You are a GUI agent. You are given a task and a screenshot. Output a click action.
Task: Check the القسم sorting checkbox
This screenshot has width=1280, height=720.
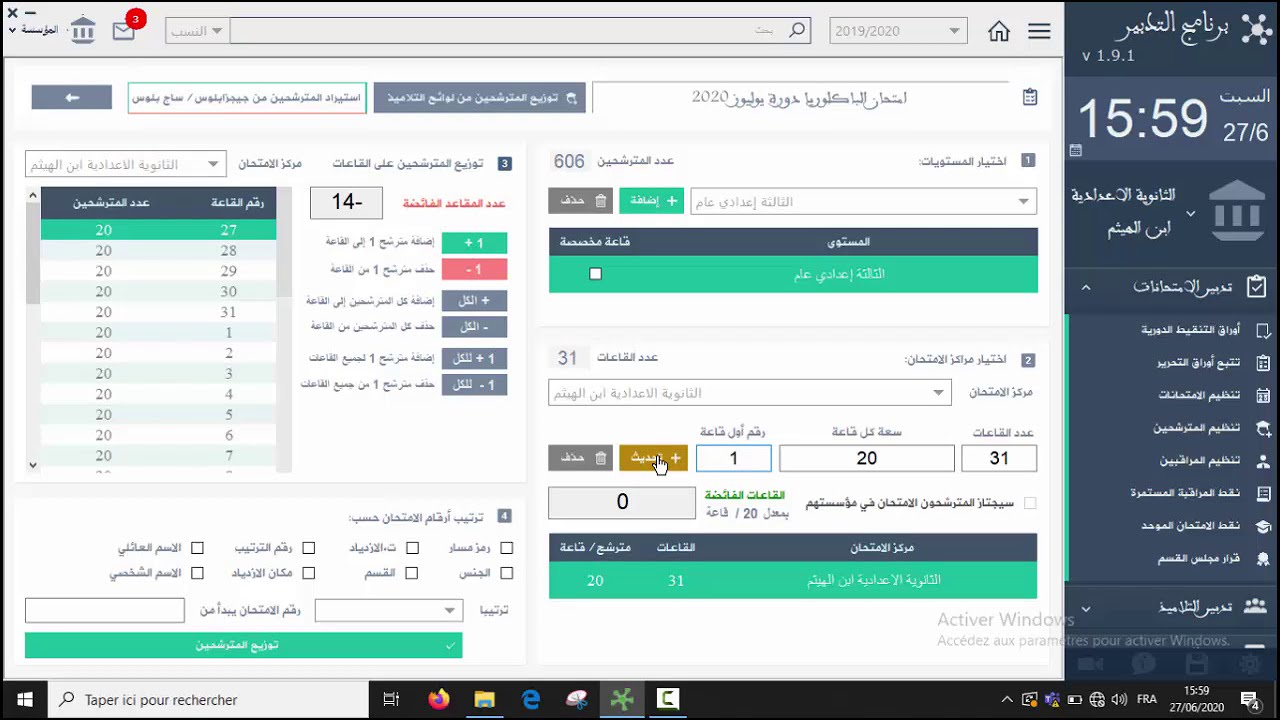[x=411, y=573]
